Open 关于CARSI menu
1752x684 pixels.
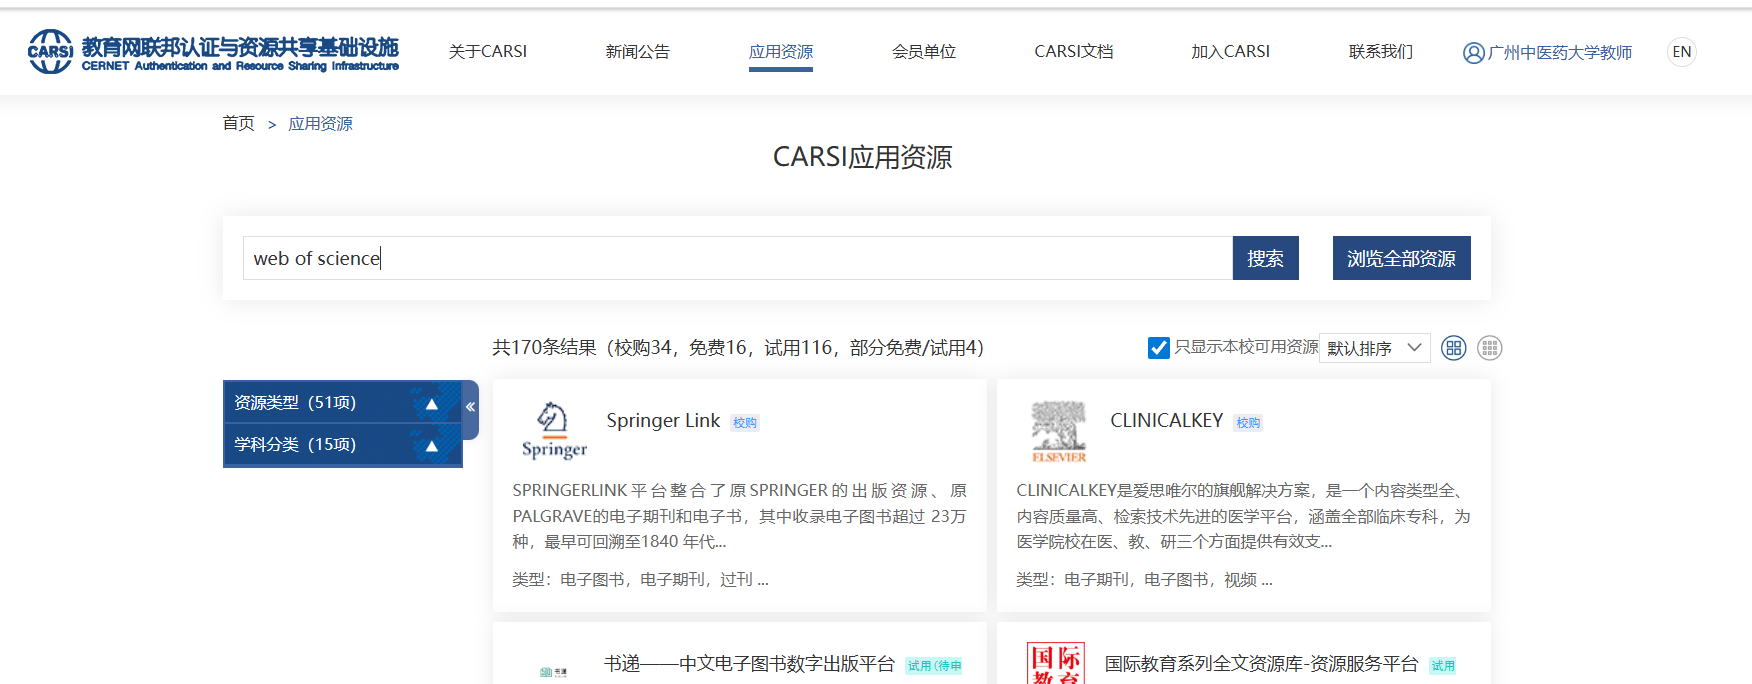(488, 51)
